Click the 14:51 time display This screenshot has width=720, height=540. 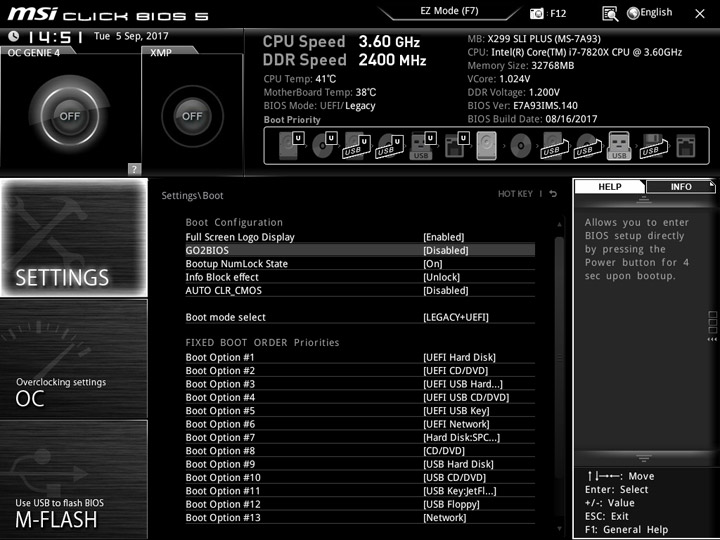pyautogui.click(x=55, y=36)
